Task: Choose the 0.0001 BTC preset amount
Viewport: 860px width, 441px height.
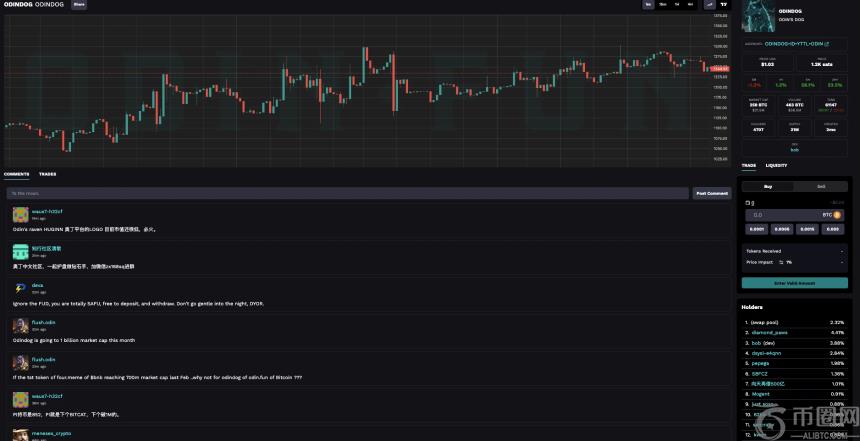Action: [756, 229]
